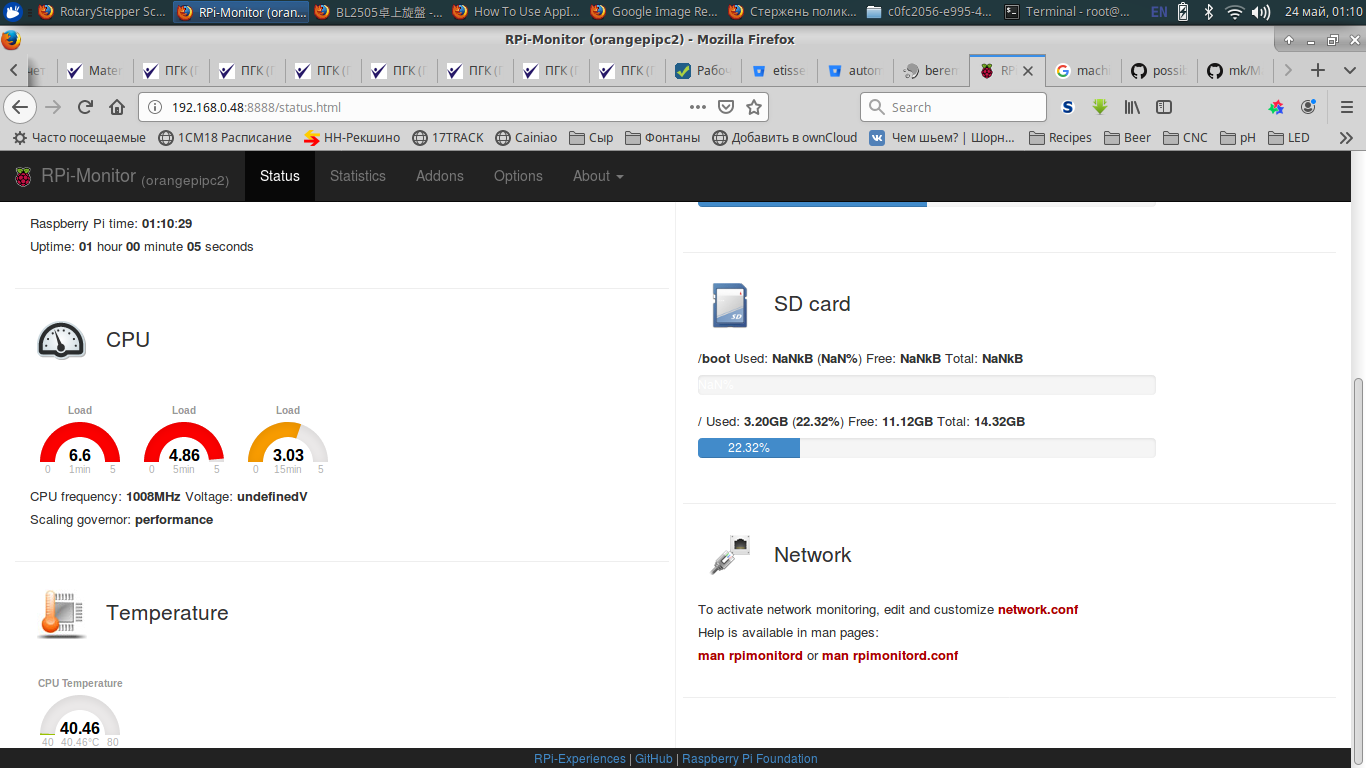
Task: Click the /boot NaN% usage bar
Action: point(926,385)
